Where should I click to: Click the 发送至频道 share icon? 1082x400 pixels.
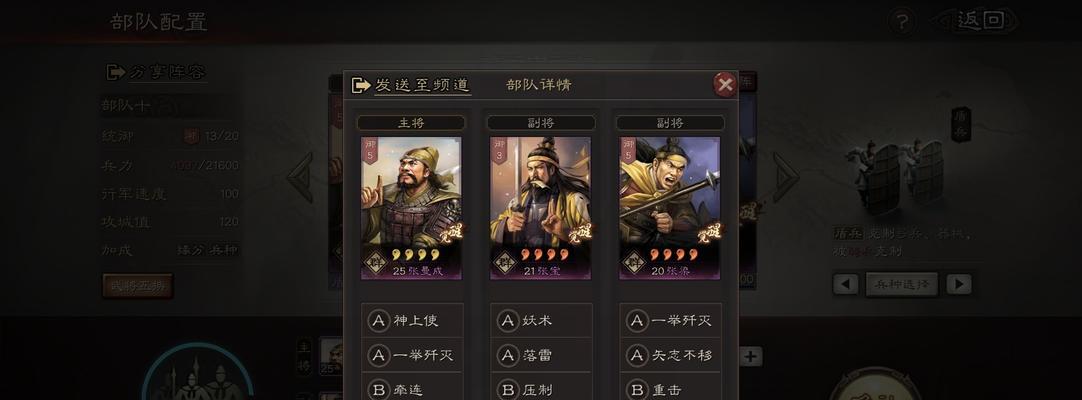[x=361, y=85]
